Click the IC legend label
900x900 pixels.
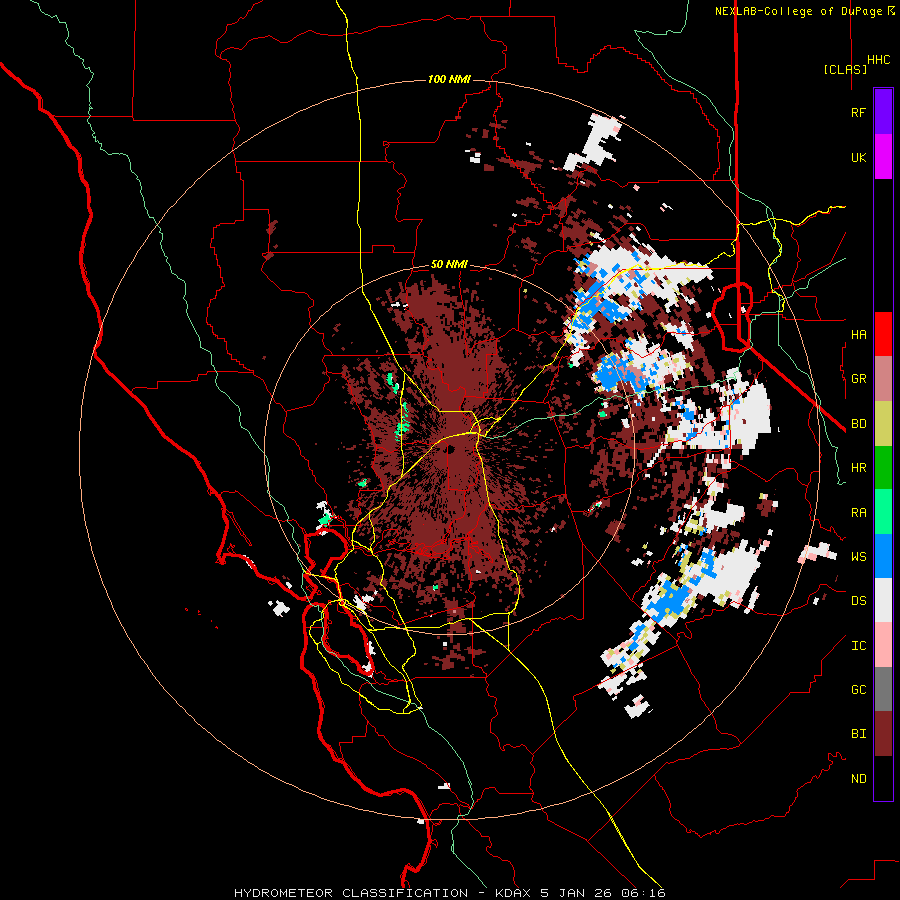point(858,646)
